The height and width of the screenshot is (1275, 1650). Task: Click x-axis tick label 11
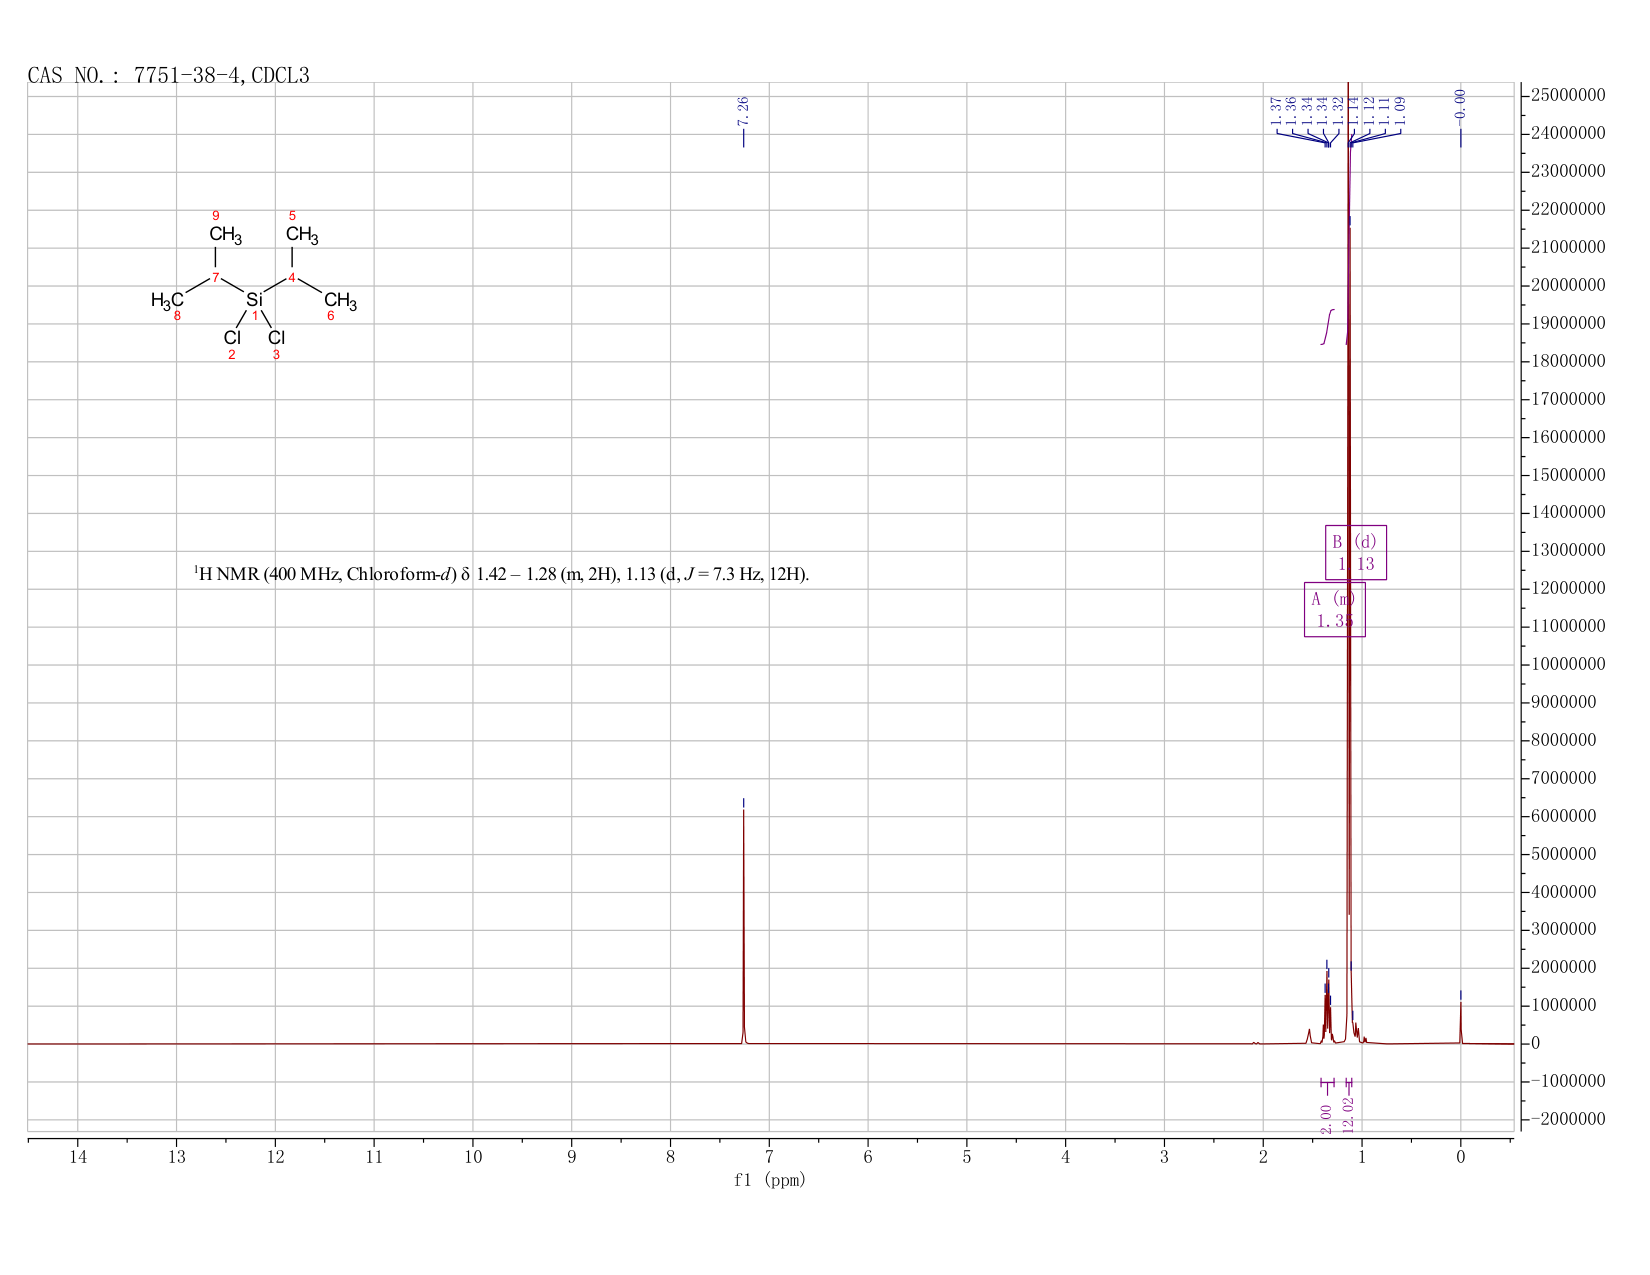(x=374, y=1158)
